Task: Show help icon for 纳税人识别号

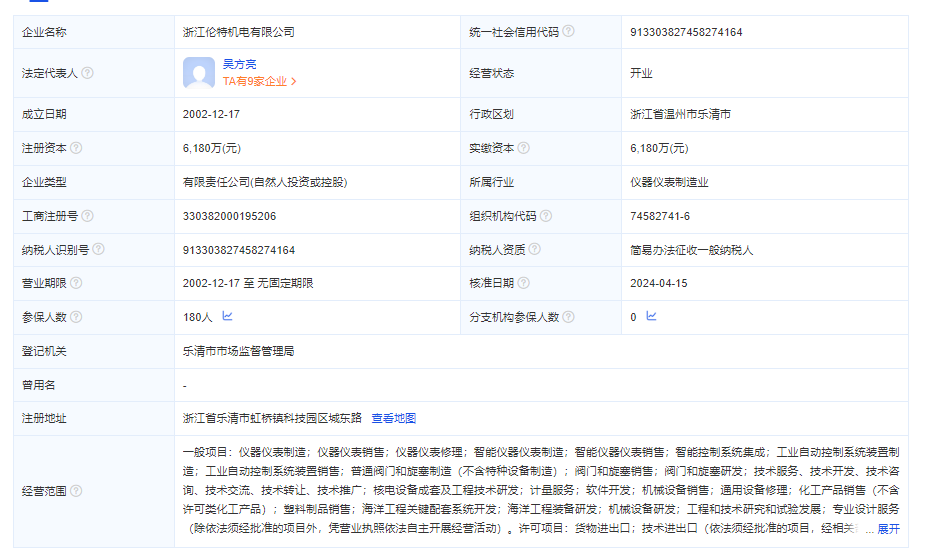Action: [98, 249]
